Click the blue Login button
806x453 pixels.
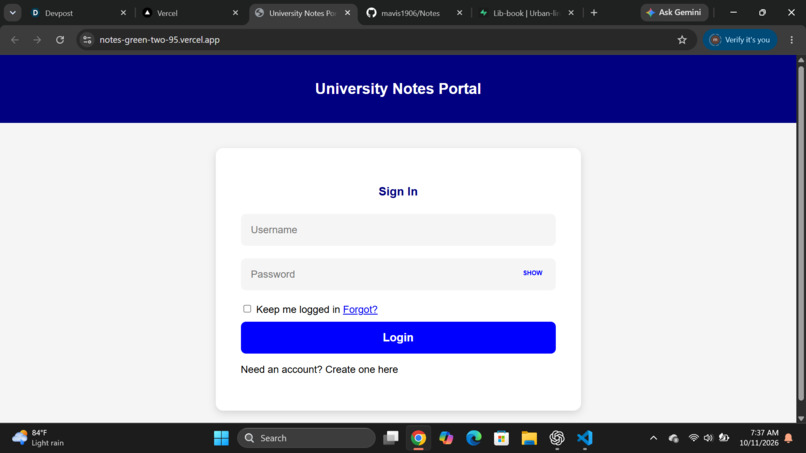(398, 337)
